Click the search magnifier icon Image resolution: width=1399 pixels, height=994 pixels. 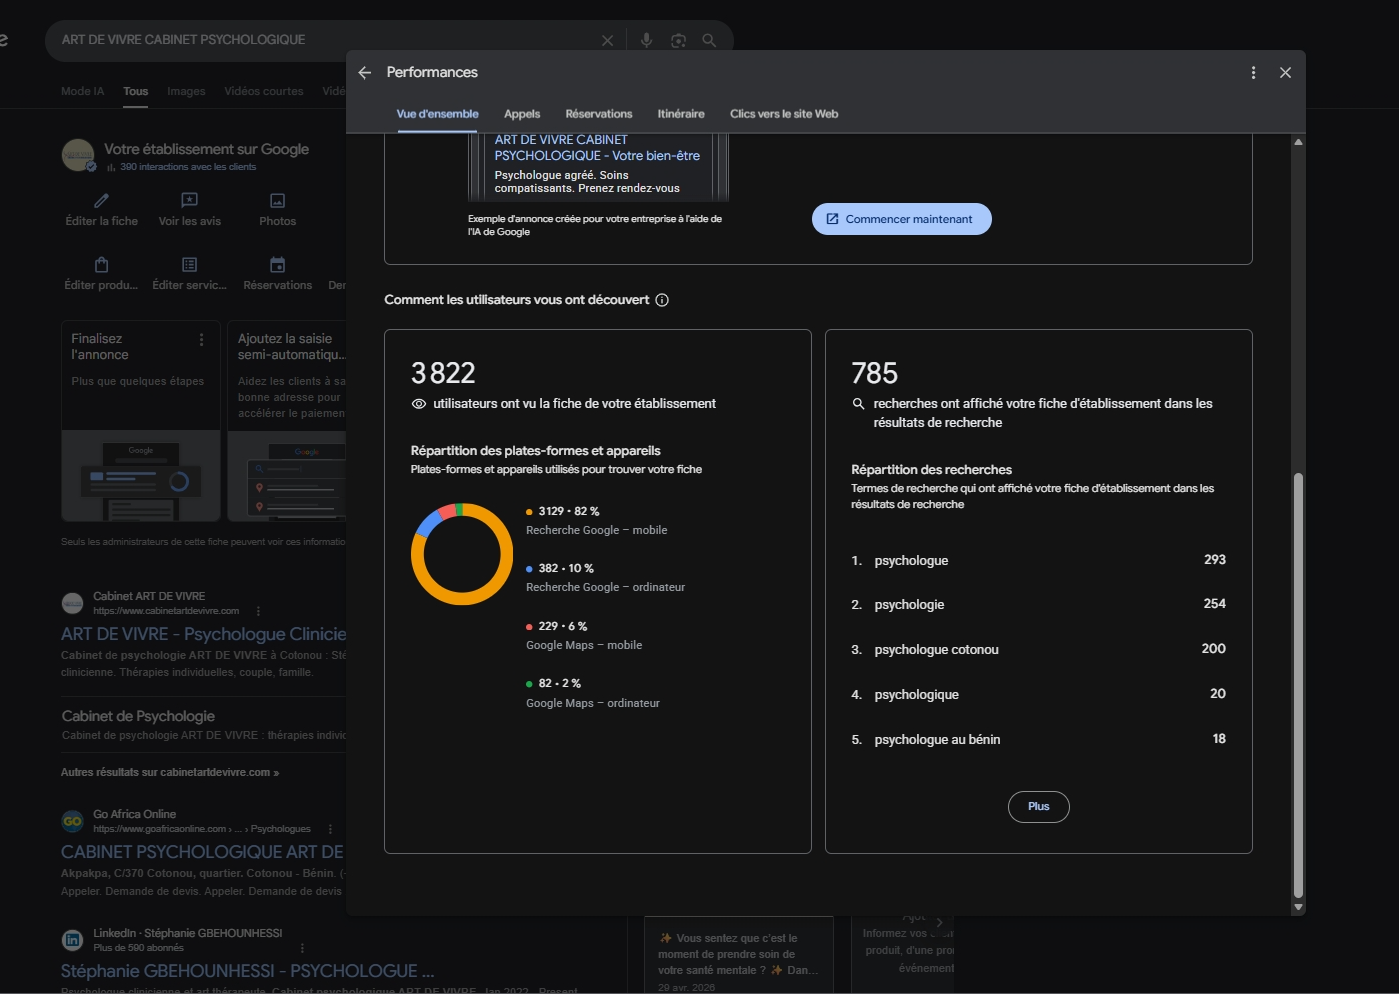coord(709,40)
